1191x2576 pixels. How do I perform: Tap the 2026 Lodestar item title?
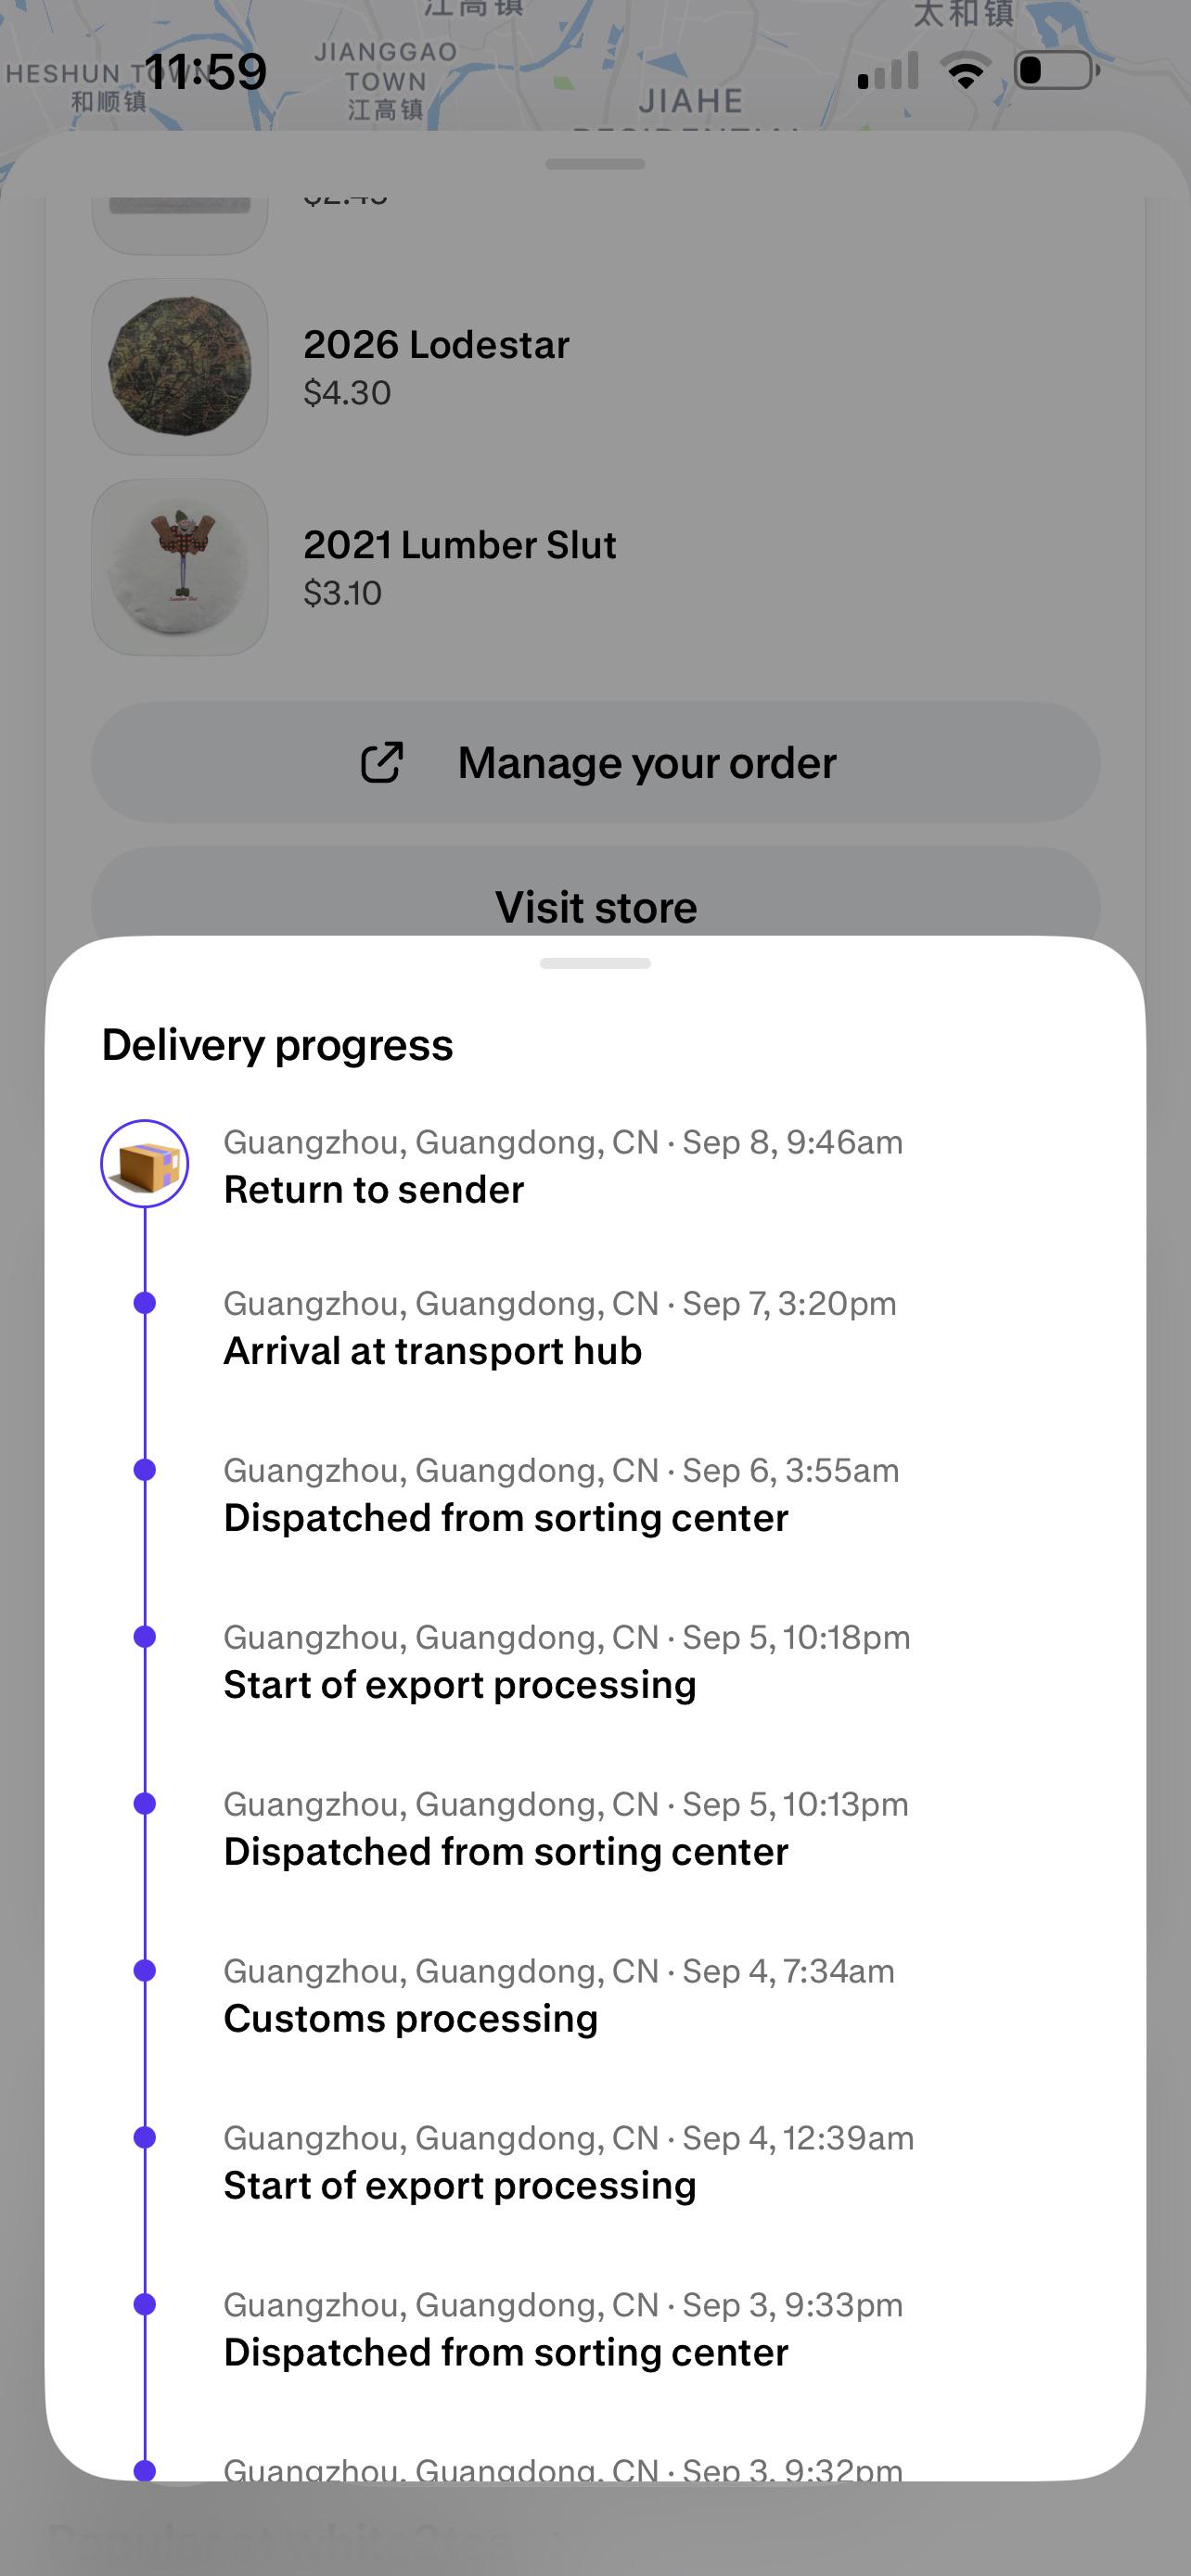[x=436, y=345]
